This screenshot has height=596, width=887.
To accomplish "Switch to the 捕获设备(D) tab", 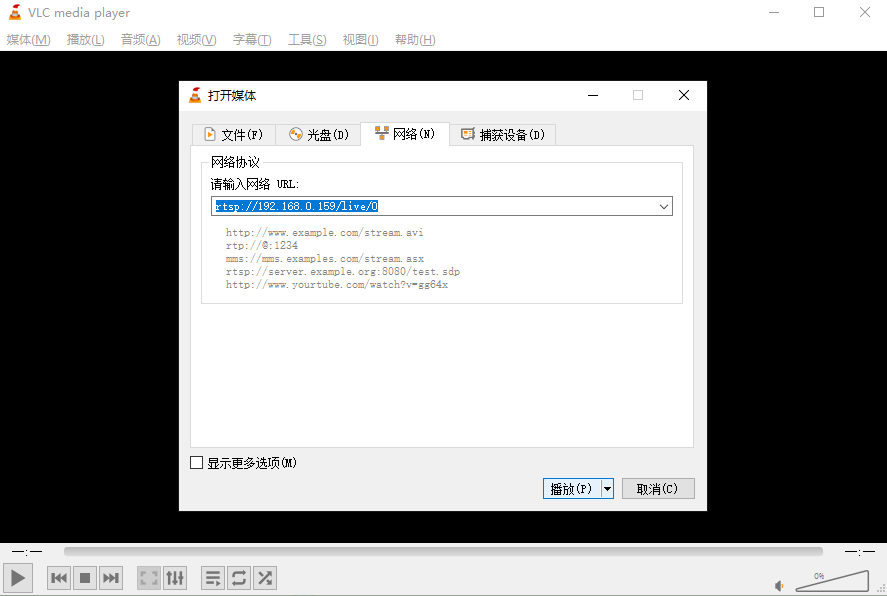I will click(503, 135).
